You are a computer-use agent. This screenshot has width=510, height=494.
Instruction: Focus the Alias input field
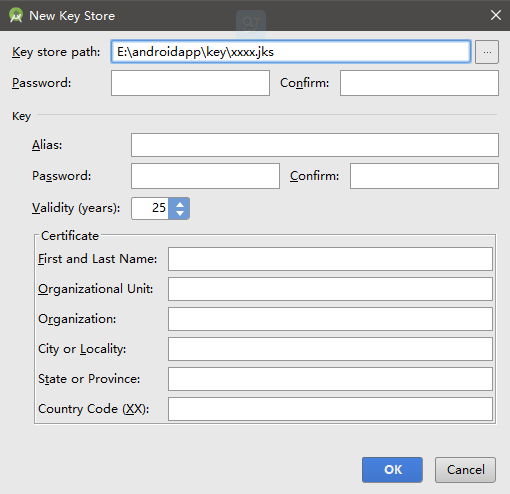(x=315, y=145)
